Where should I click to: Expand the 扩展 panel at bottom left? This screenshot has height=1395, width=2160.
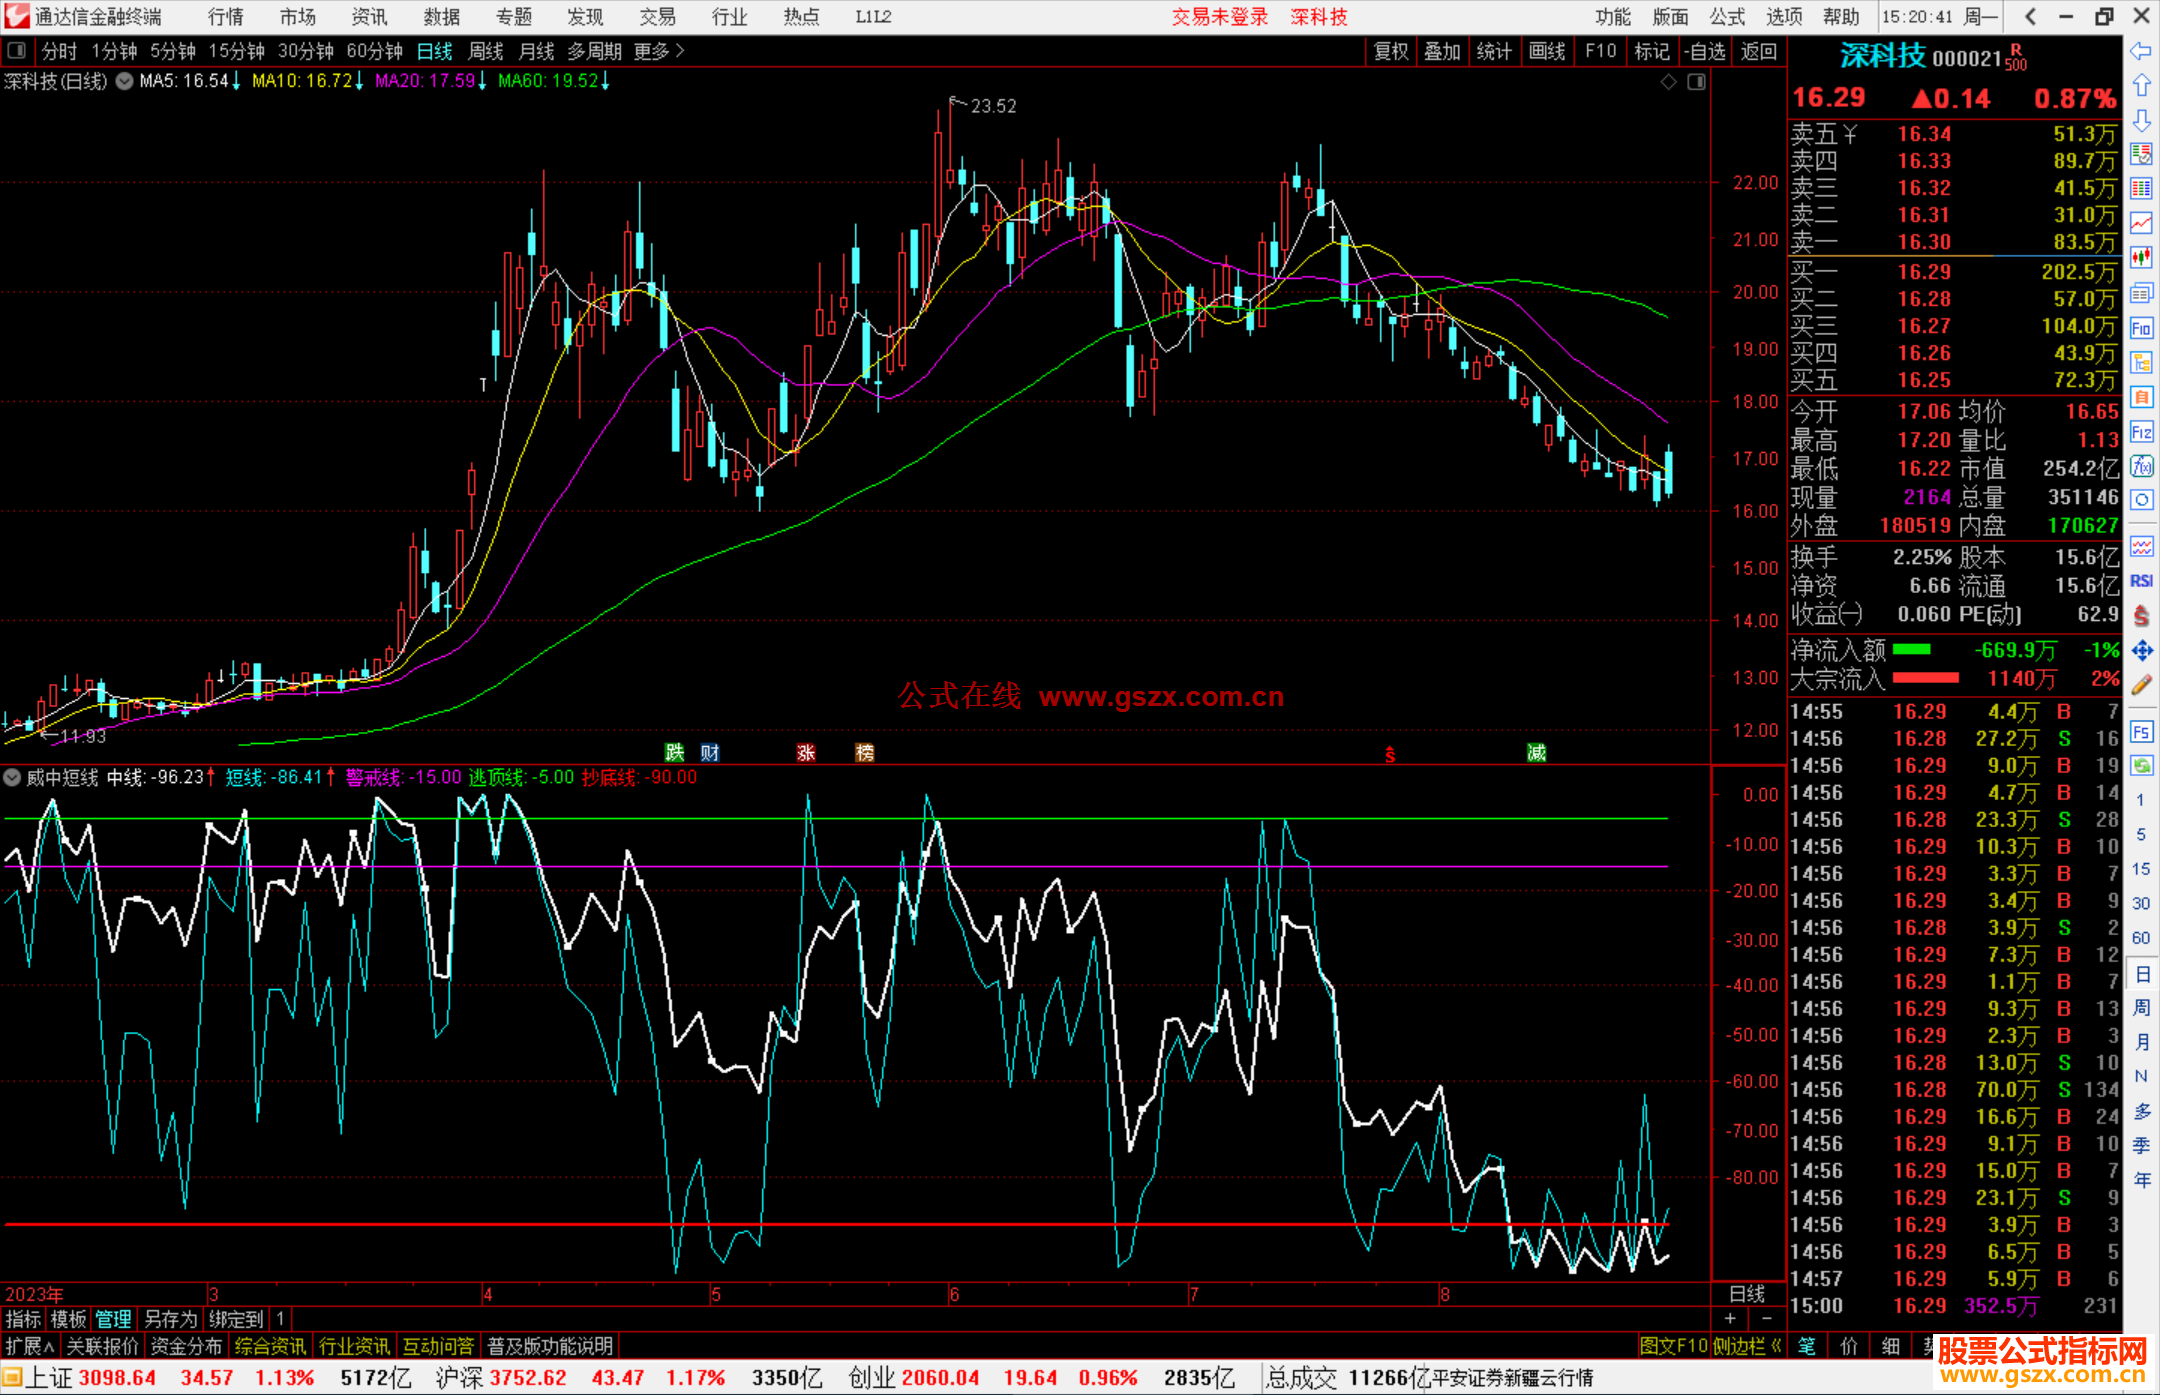[29, 1346]
